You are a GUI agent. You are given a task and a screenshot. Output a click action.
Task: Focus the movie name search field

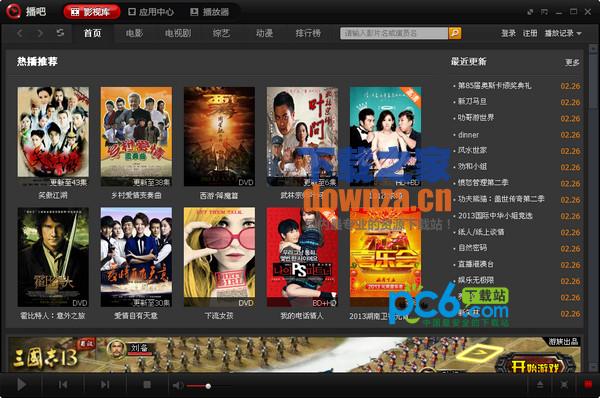click(x=394, y=33)
